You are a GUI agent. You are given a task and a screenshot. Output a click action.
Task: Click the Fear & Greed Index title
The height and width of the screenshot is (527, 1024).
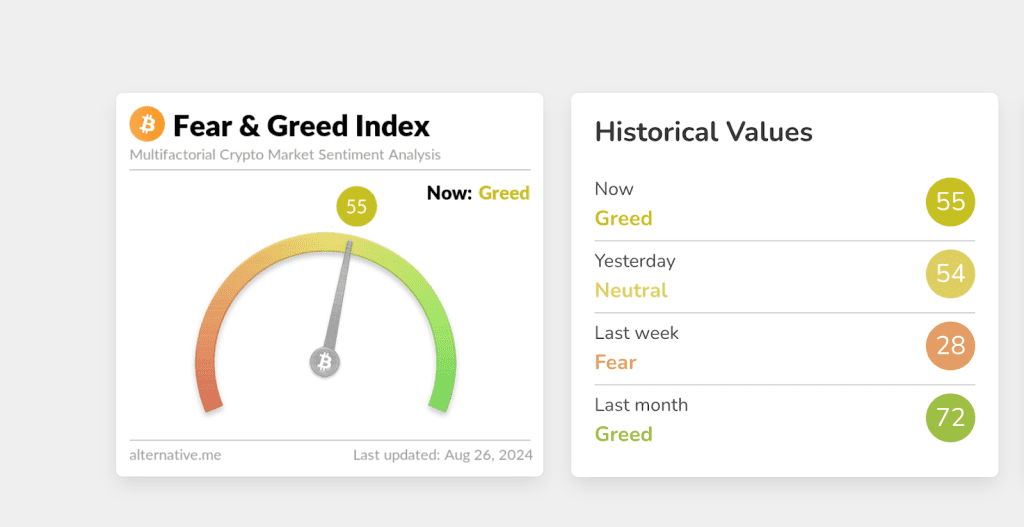pos(301,126)
